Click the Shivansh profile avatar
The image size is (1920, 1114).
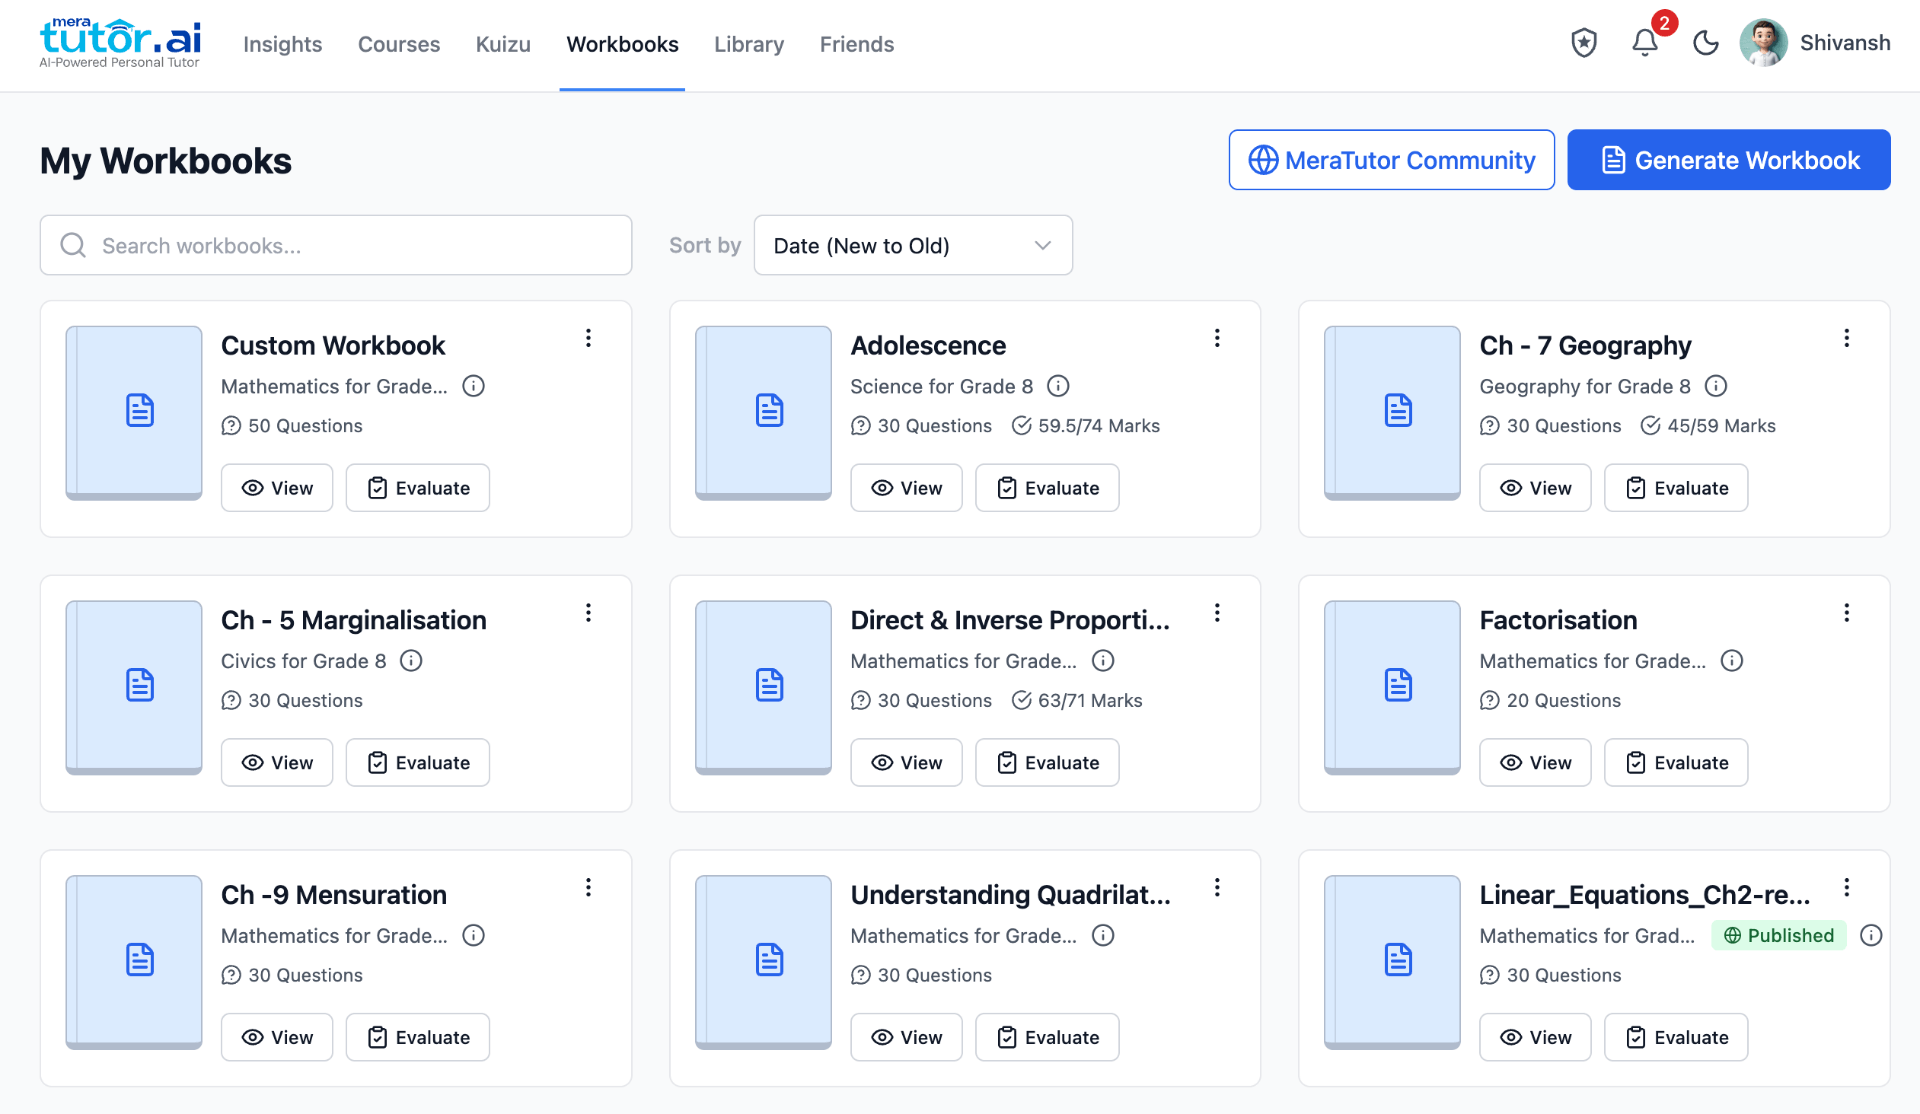tap(1763, 43)
